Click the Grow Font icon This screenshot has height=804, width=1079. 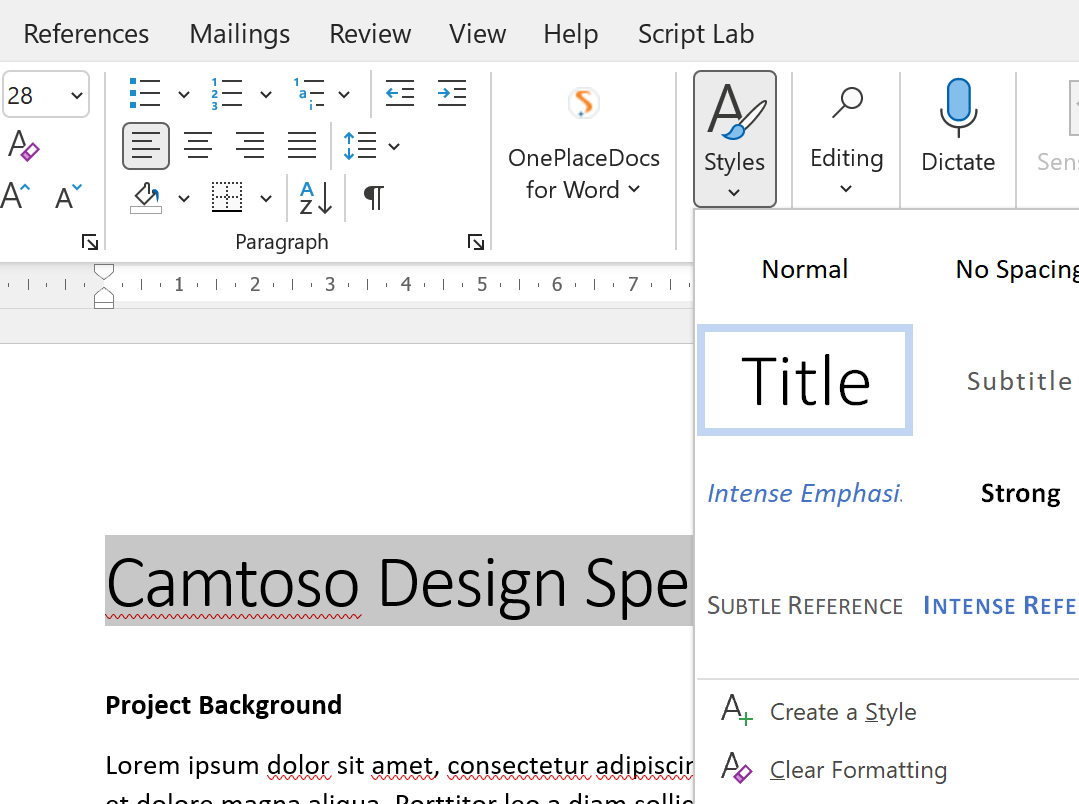click(x=15, y=195)
